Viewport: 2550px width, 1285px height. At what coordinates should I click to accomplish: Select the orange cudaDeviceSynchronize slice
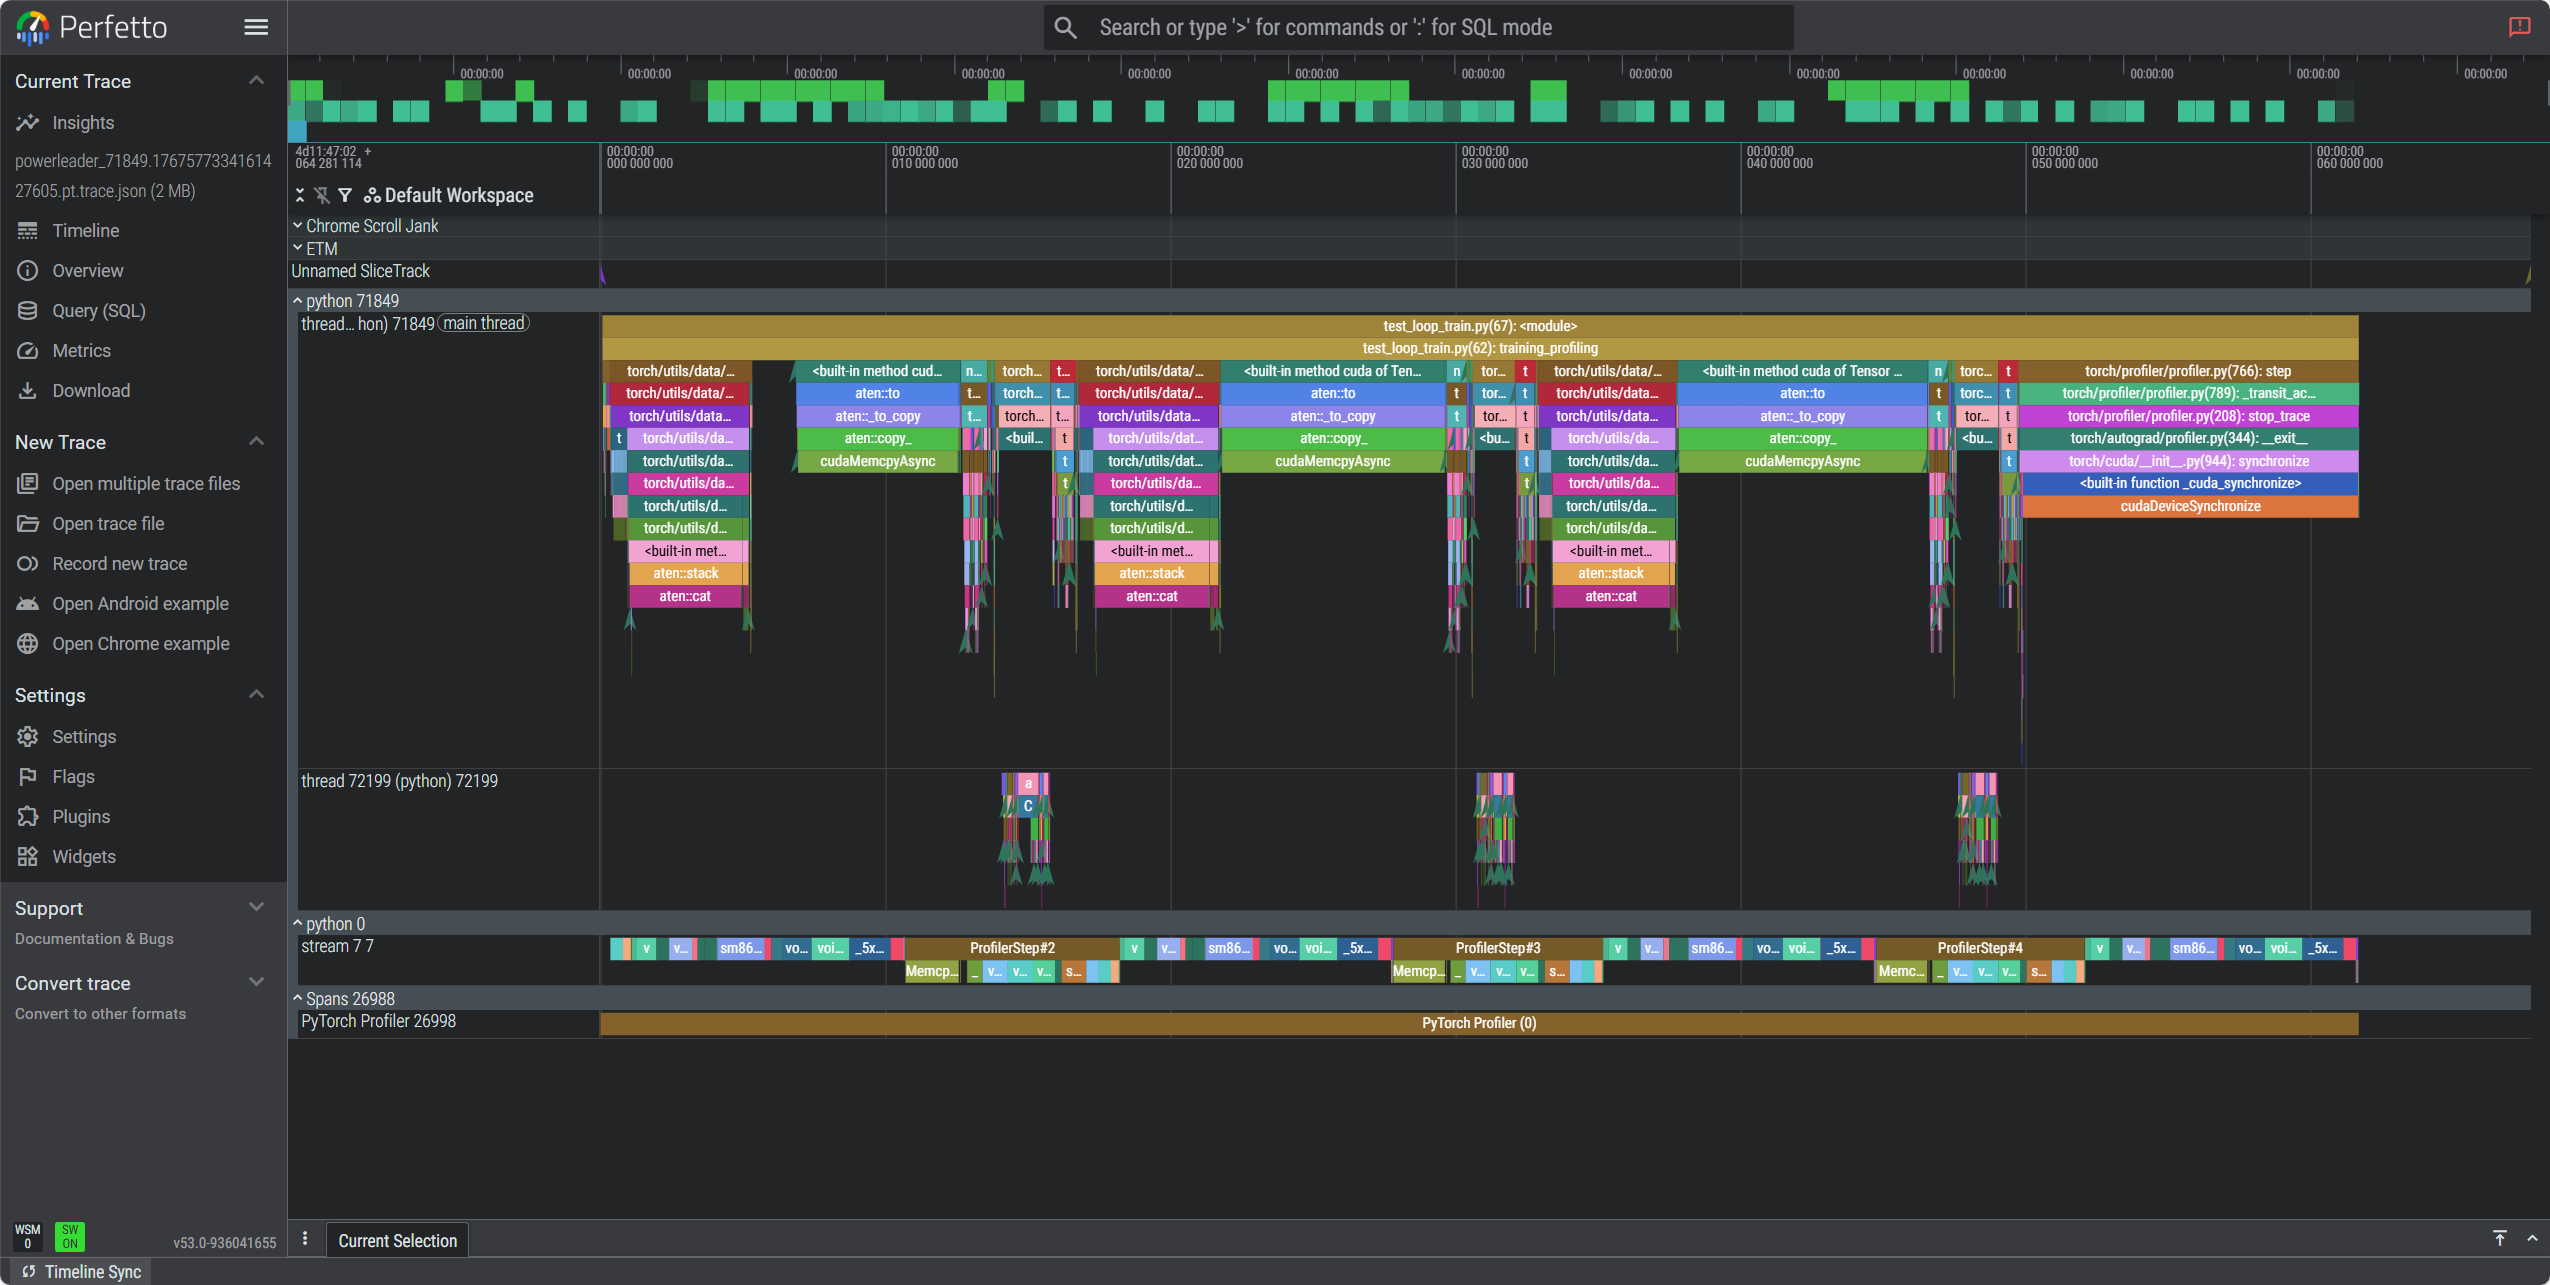coord(2189,506)
